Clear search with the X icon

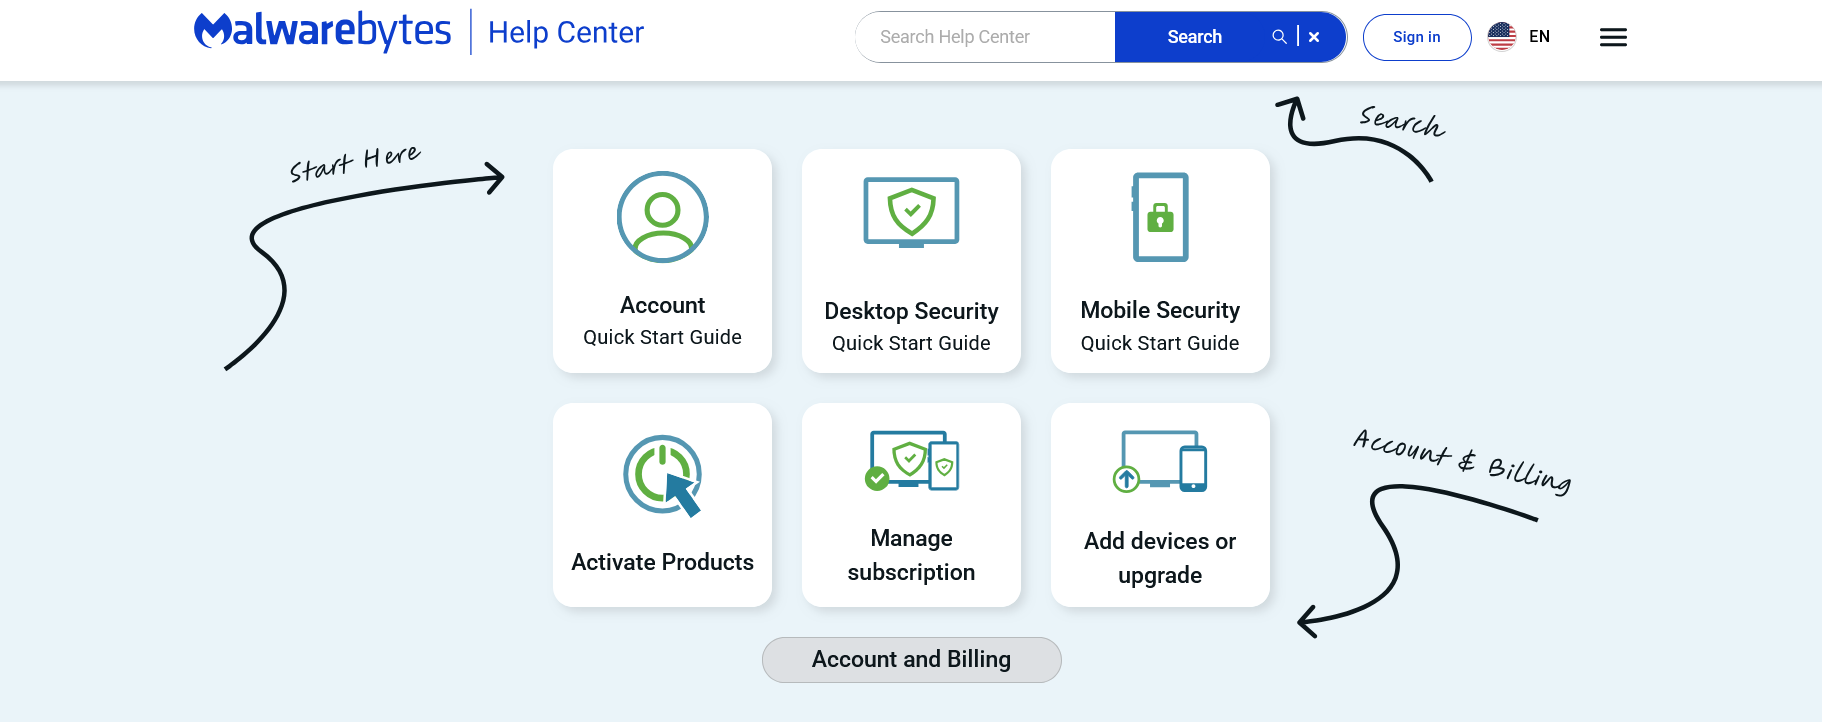[x=1314, y=37]
